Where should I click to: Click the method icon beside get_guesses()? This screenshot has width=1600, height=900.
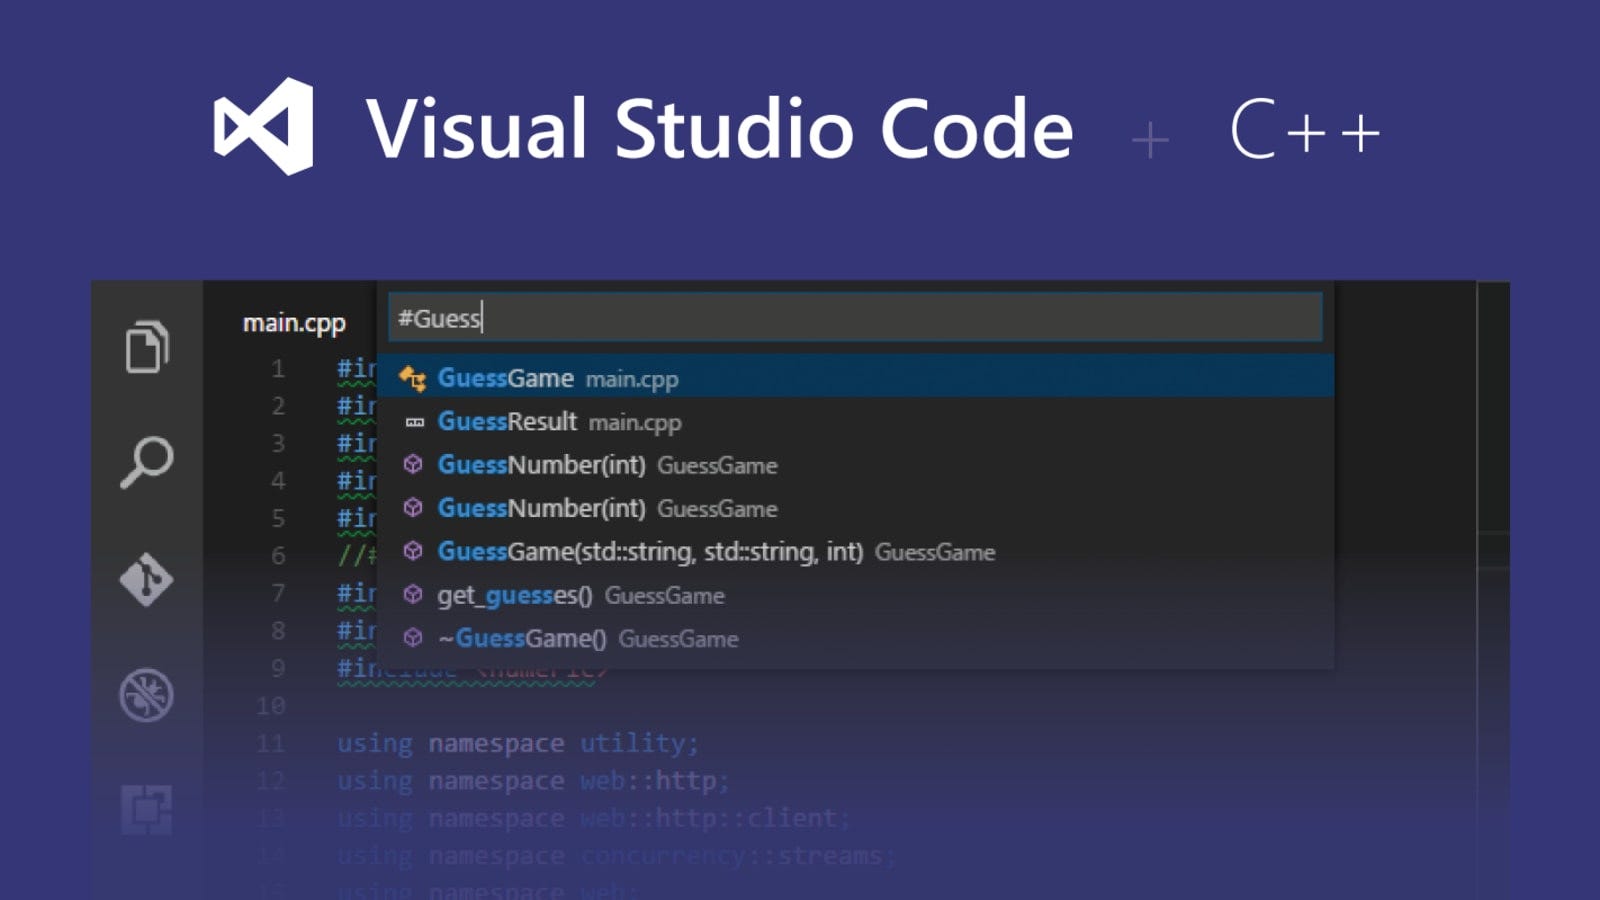pyautogui.click(x=413, y=596)
